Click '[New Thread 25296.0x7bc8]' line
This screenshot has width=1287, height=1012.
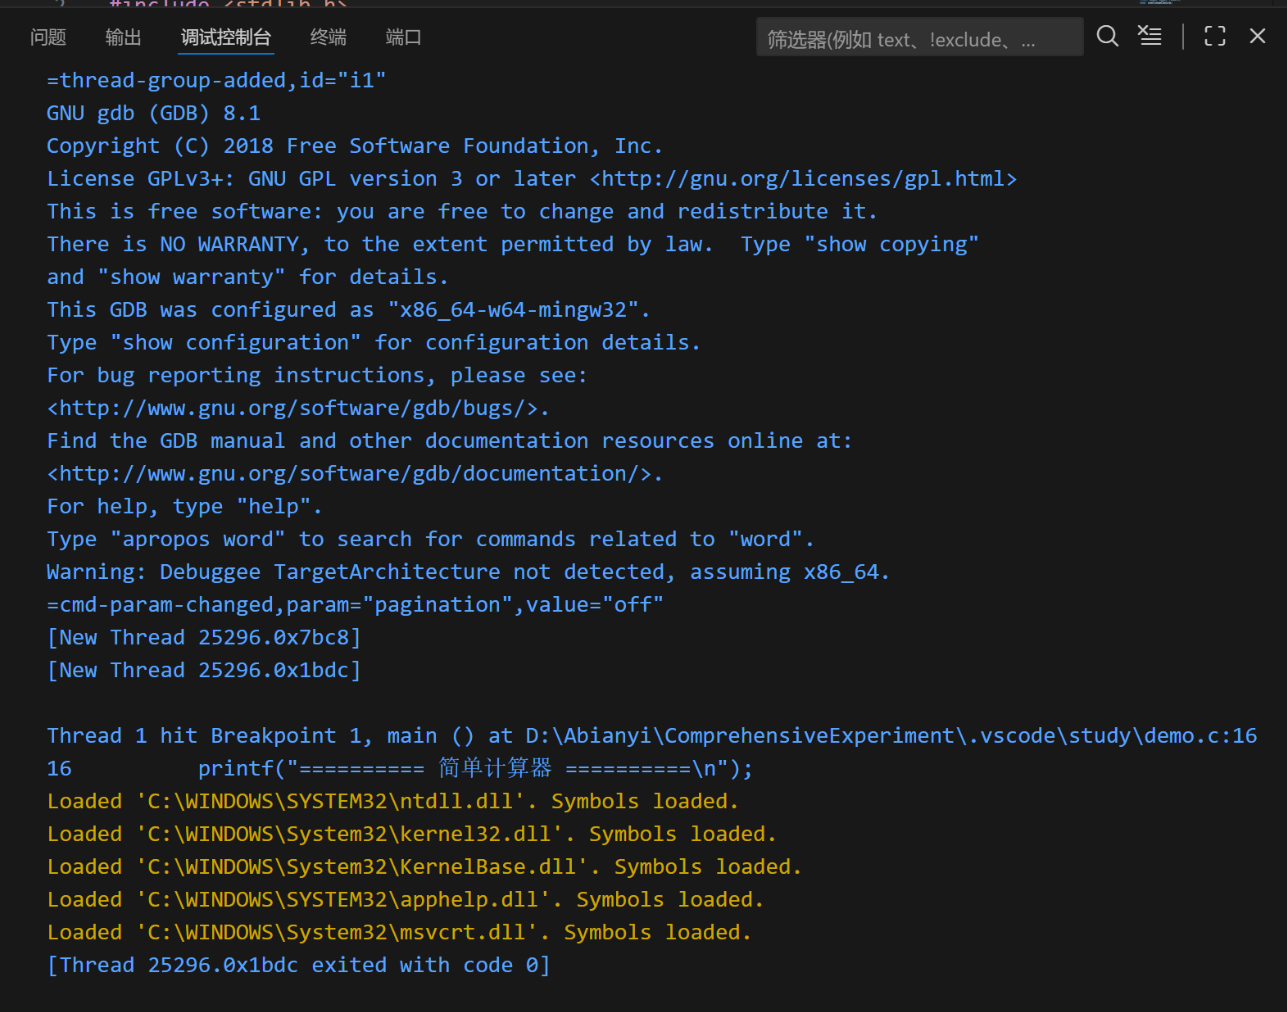pos(204,638)
